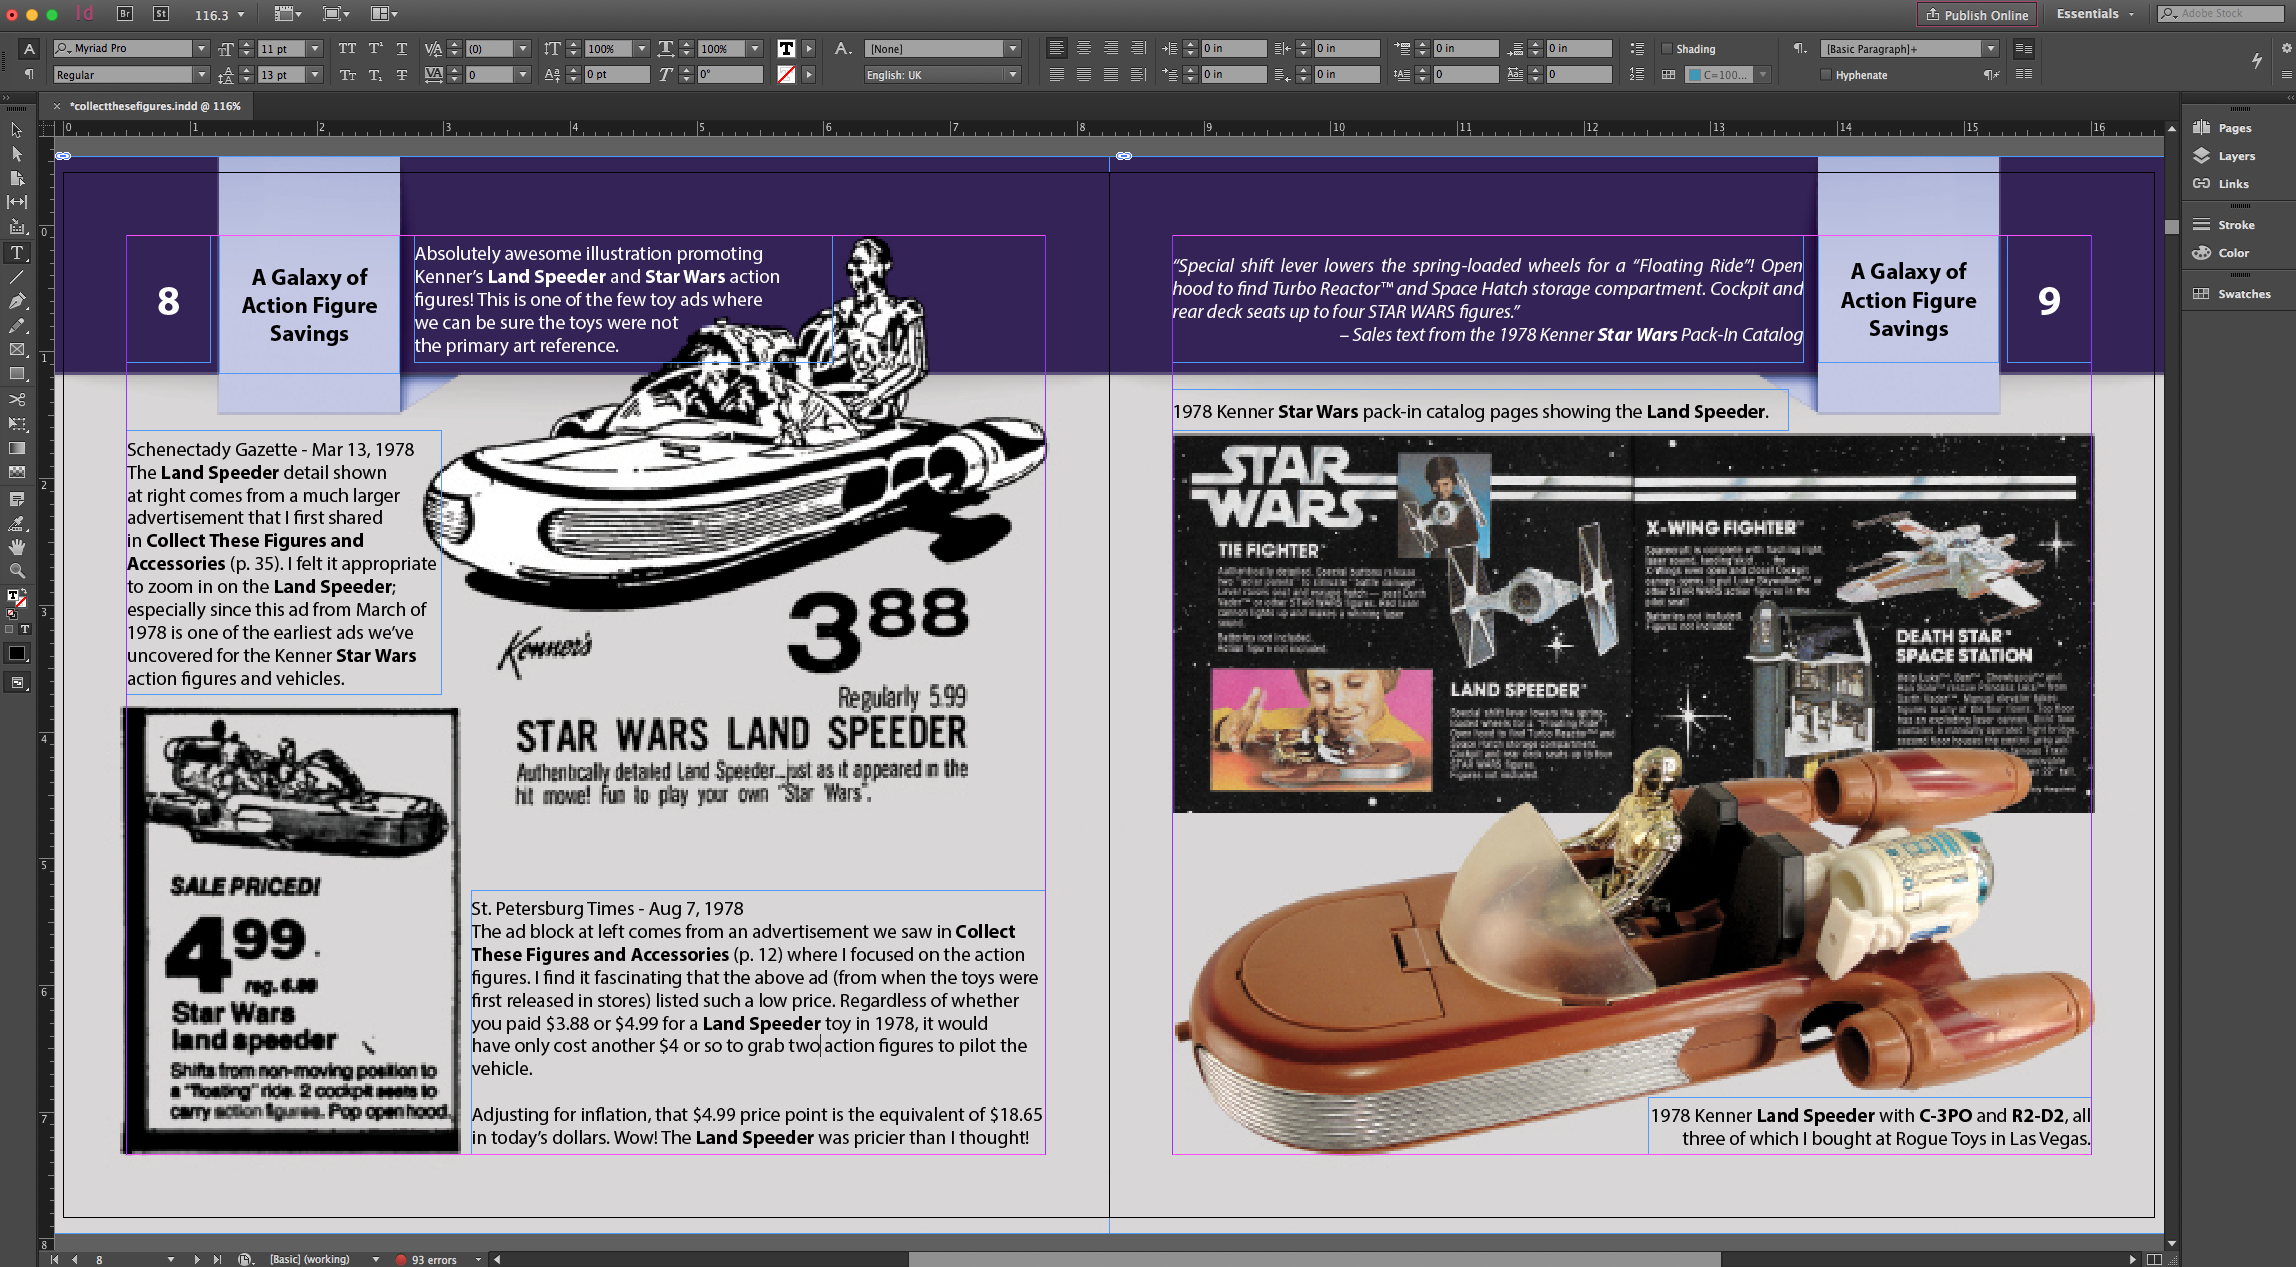Open the Stroke panel

pyautogui.click(x=2223, y=225)
